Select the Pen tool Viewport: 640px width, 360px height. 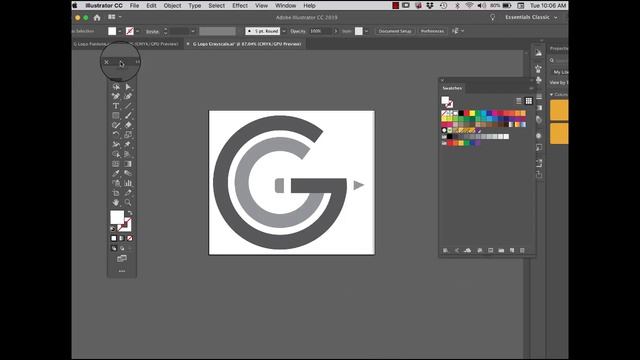116,96
